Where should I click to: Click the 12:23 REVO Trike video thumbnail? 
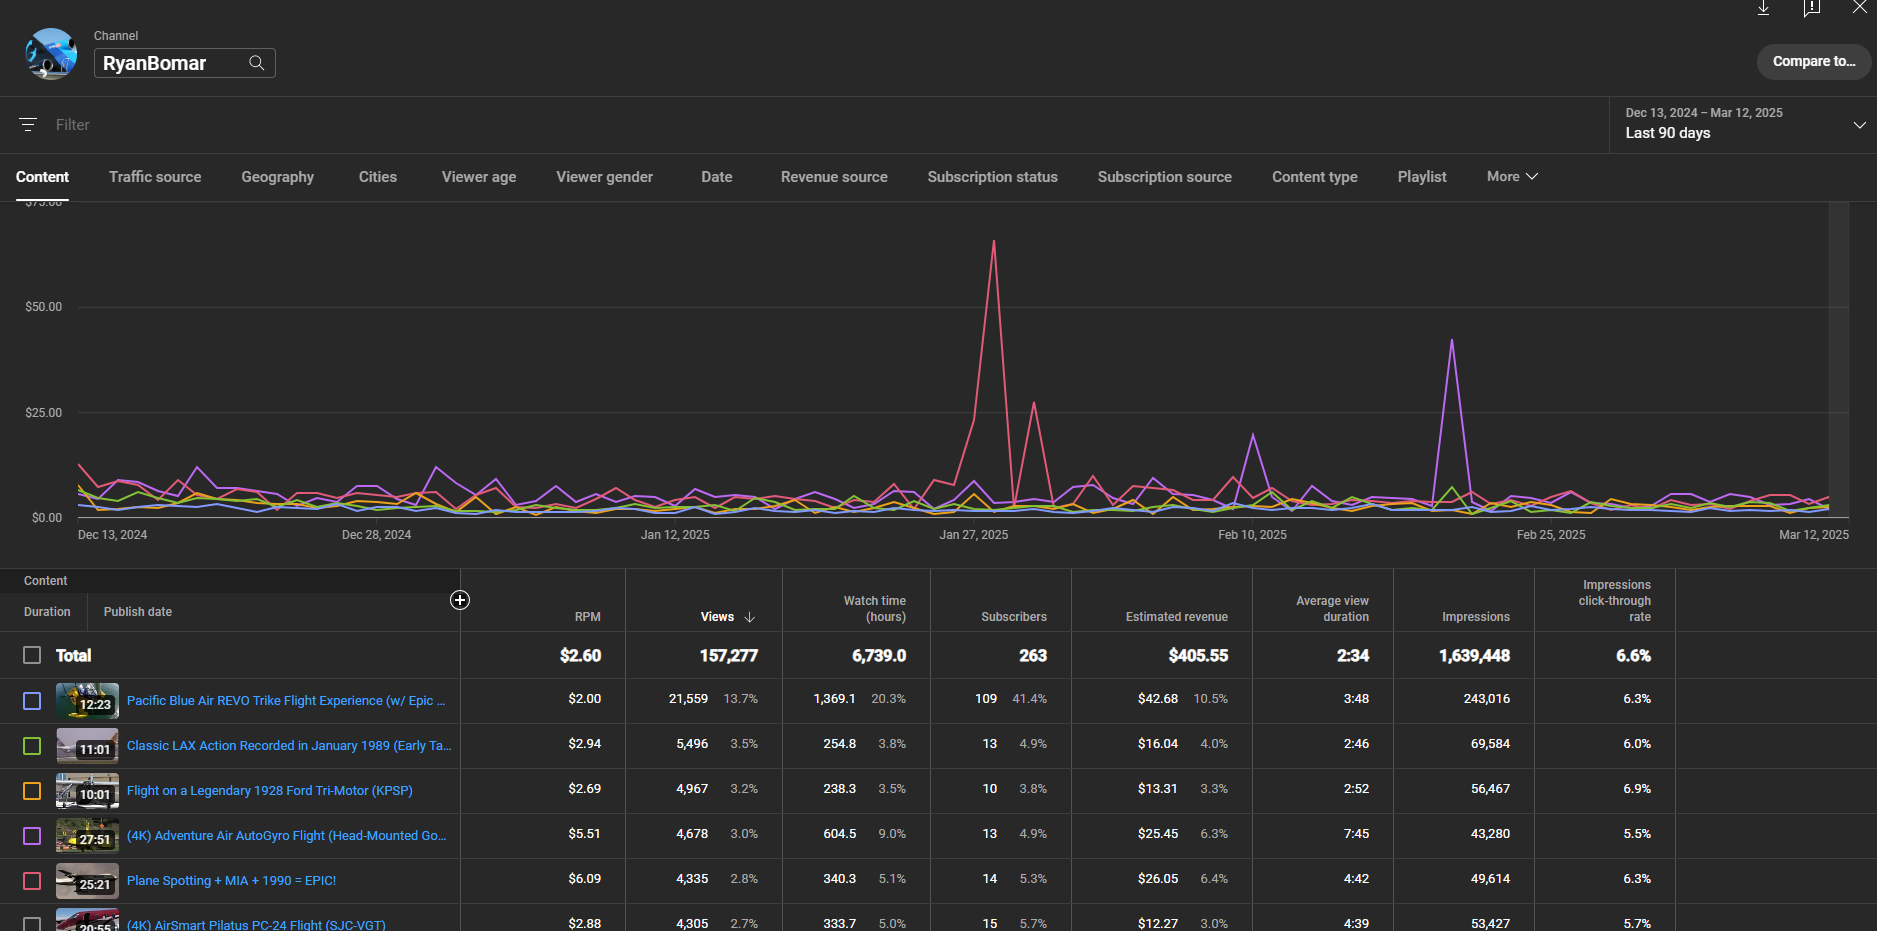point(87,701)
